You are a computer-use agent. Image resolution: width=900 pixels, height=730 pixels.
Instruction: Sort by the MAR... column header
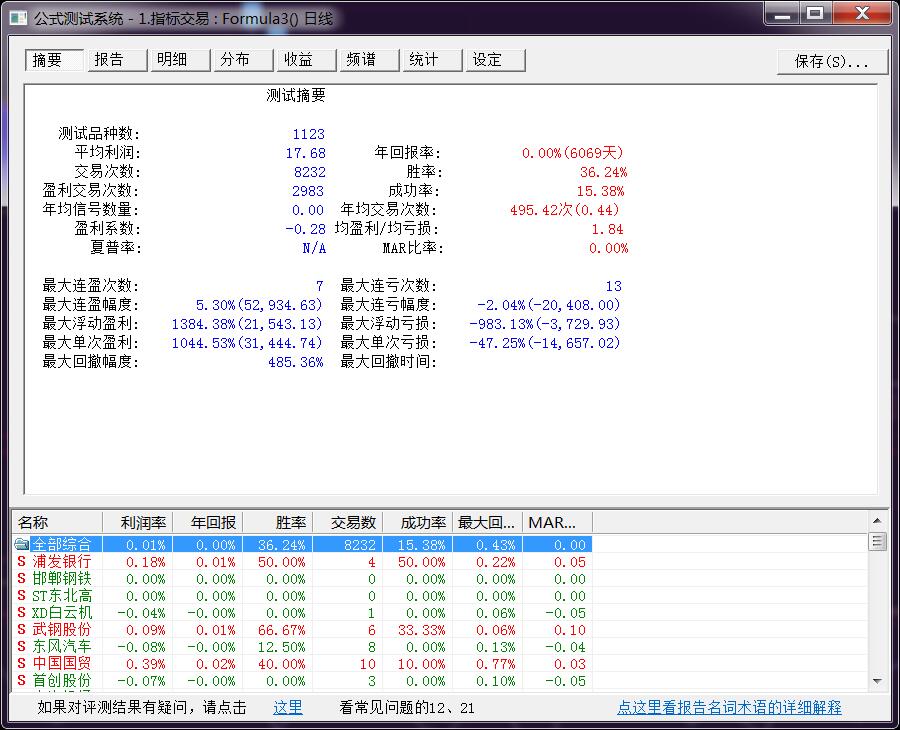(557, 523)
